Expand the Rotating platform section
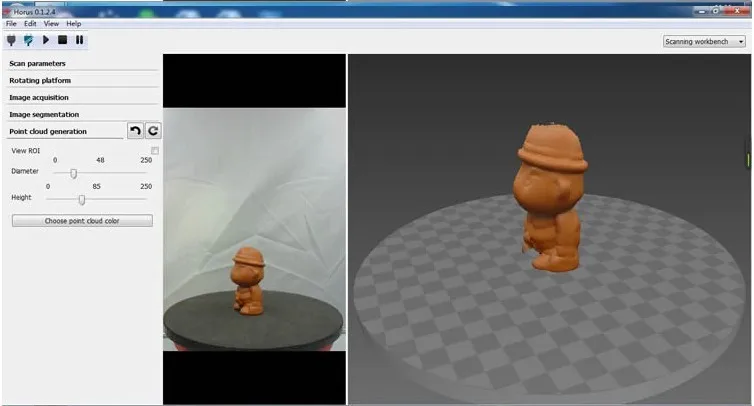Image resolution: width=754 pixels, height=406 pixels. click(40, 80)
